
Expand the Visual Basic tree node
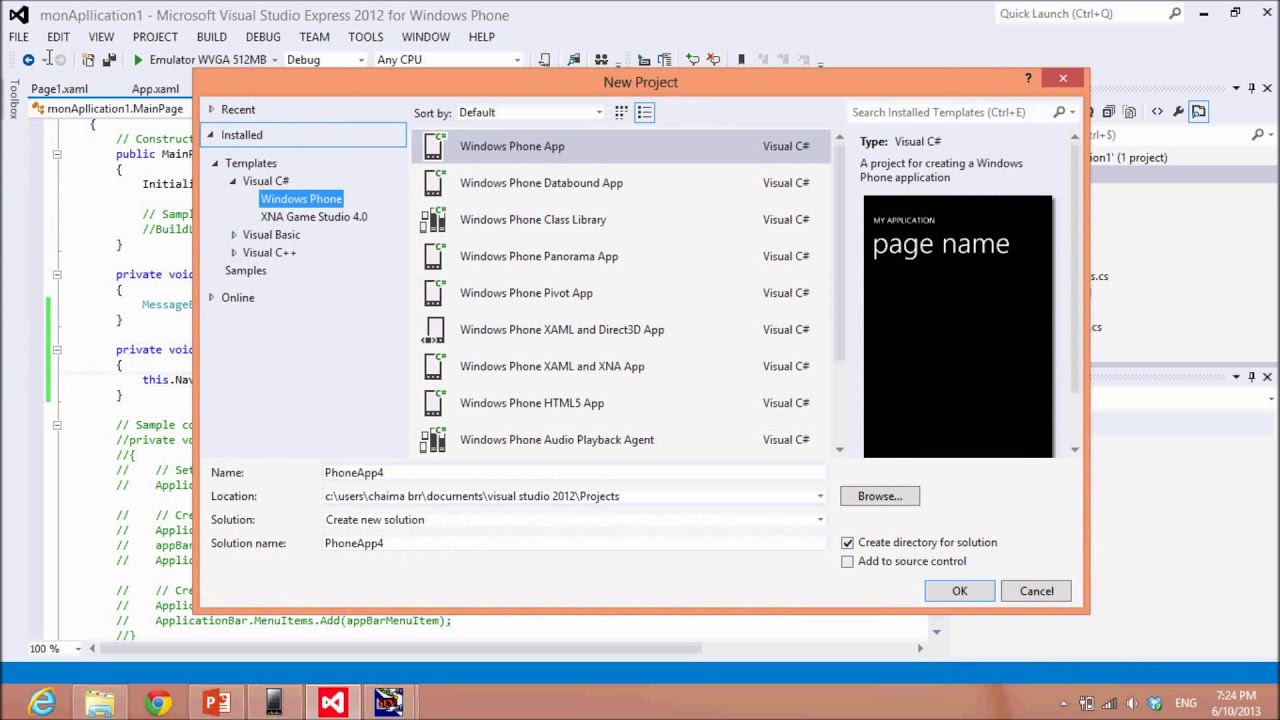pyautogui.click(x=234, y=235)
